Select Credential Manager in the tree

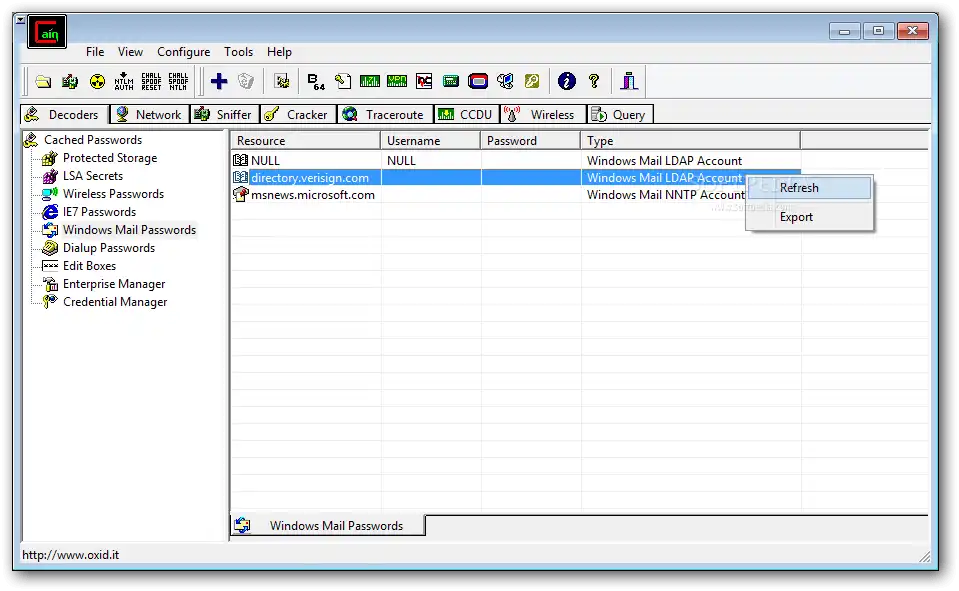115,302
